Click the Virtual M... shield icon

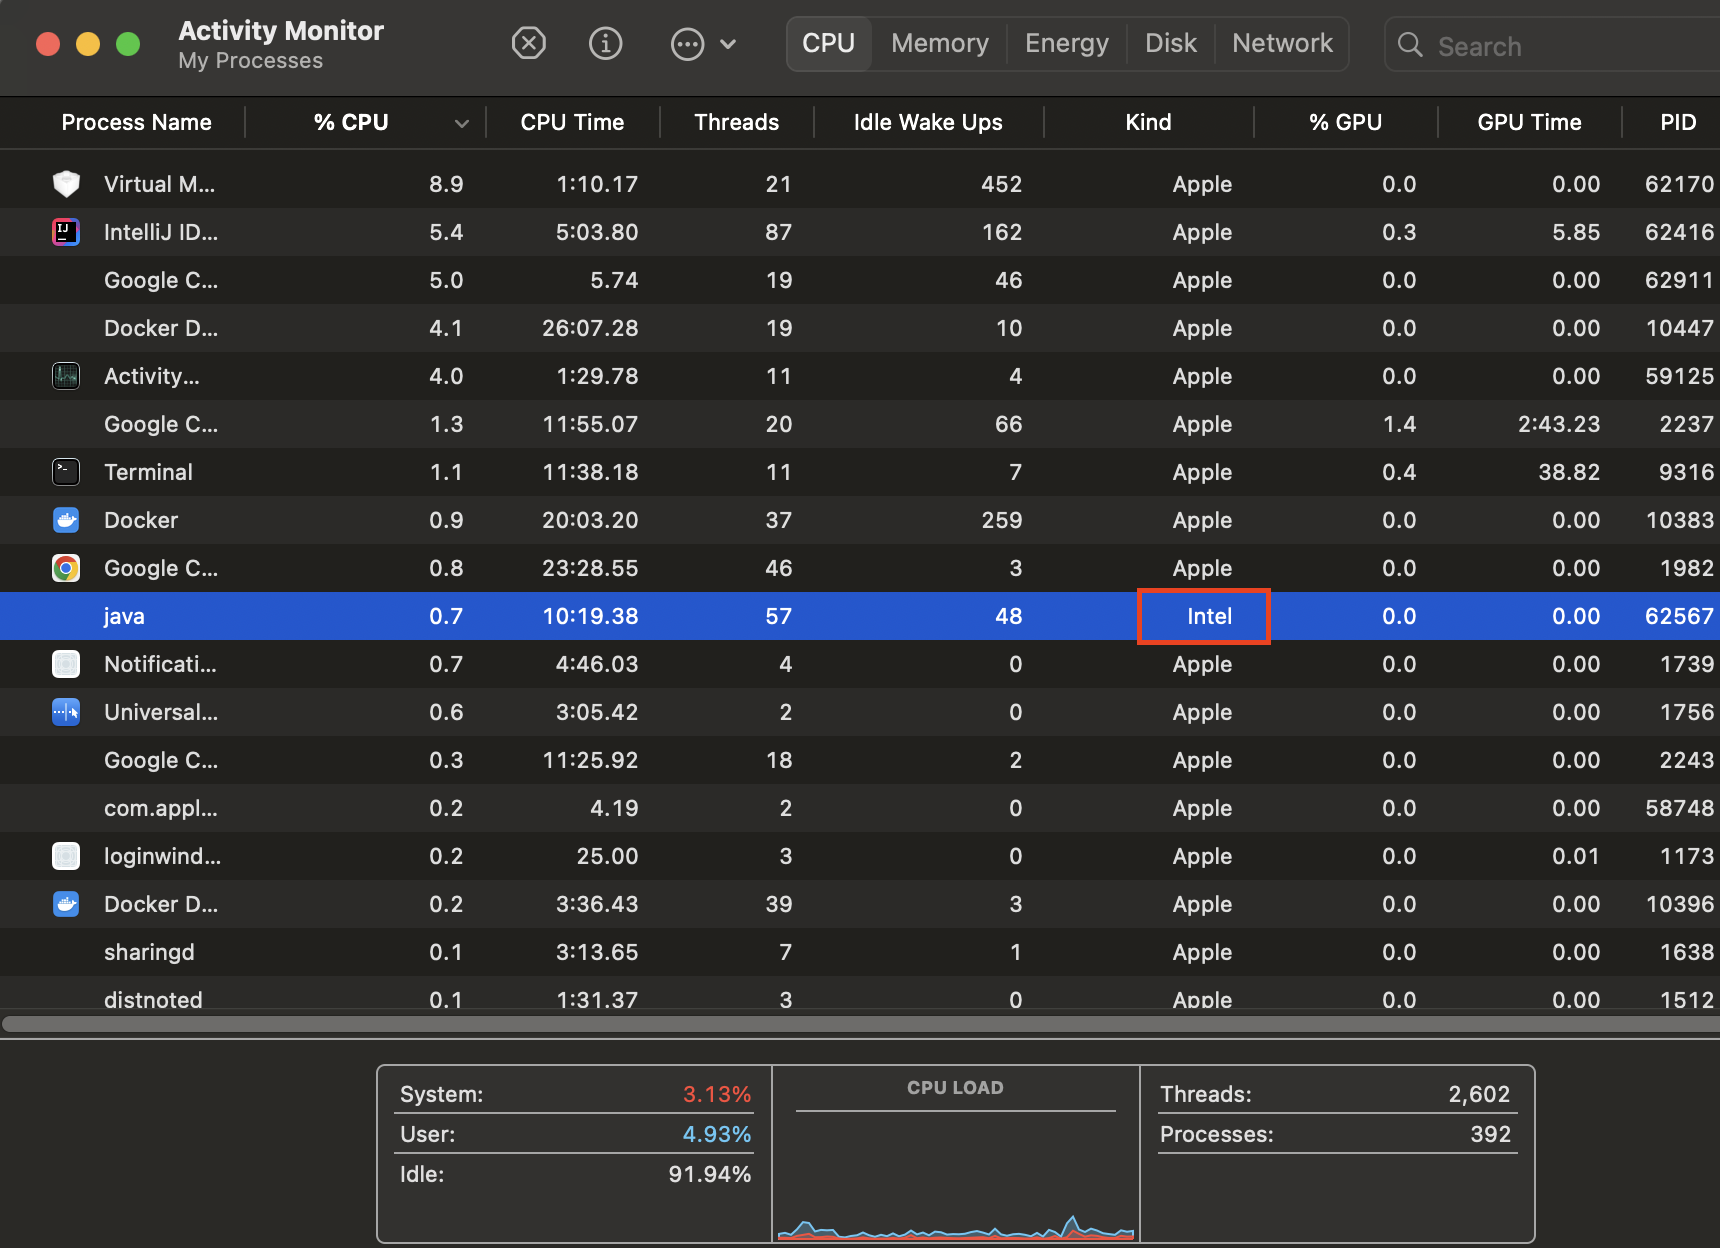(66, 184)
